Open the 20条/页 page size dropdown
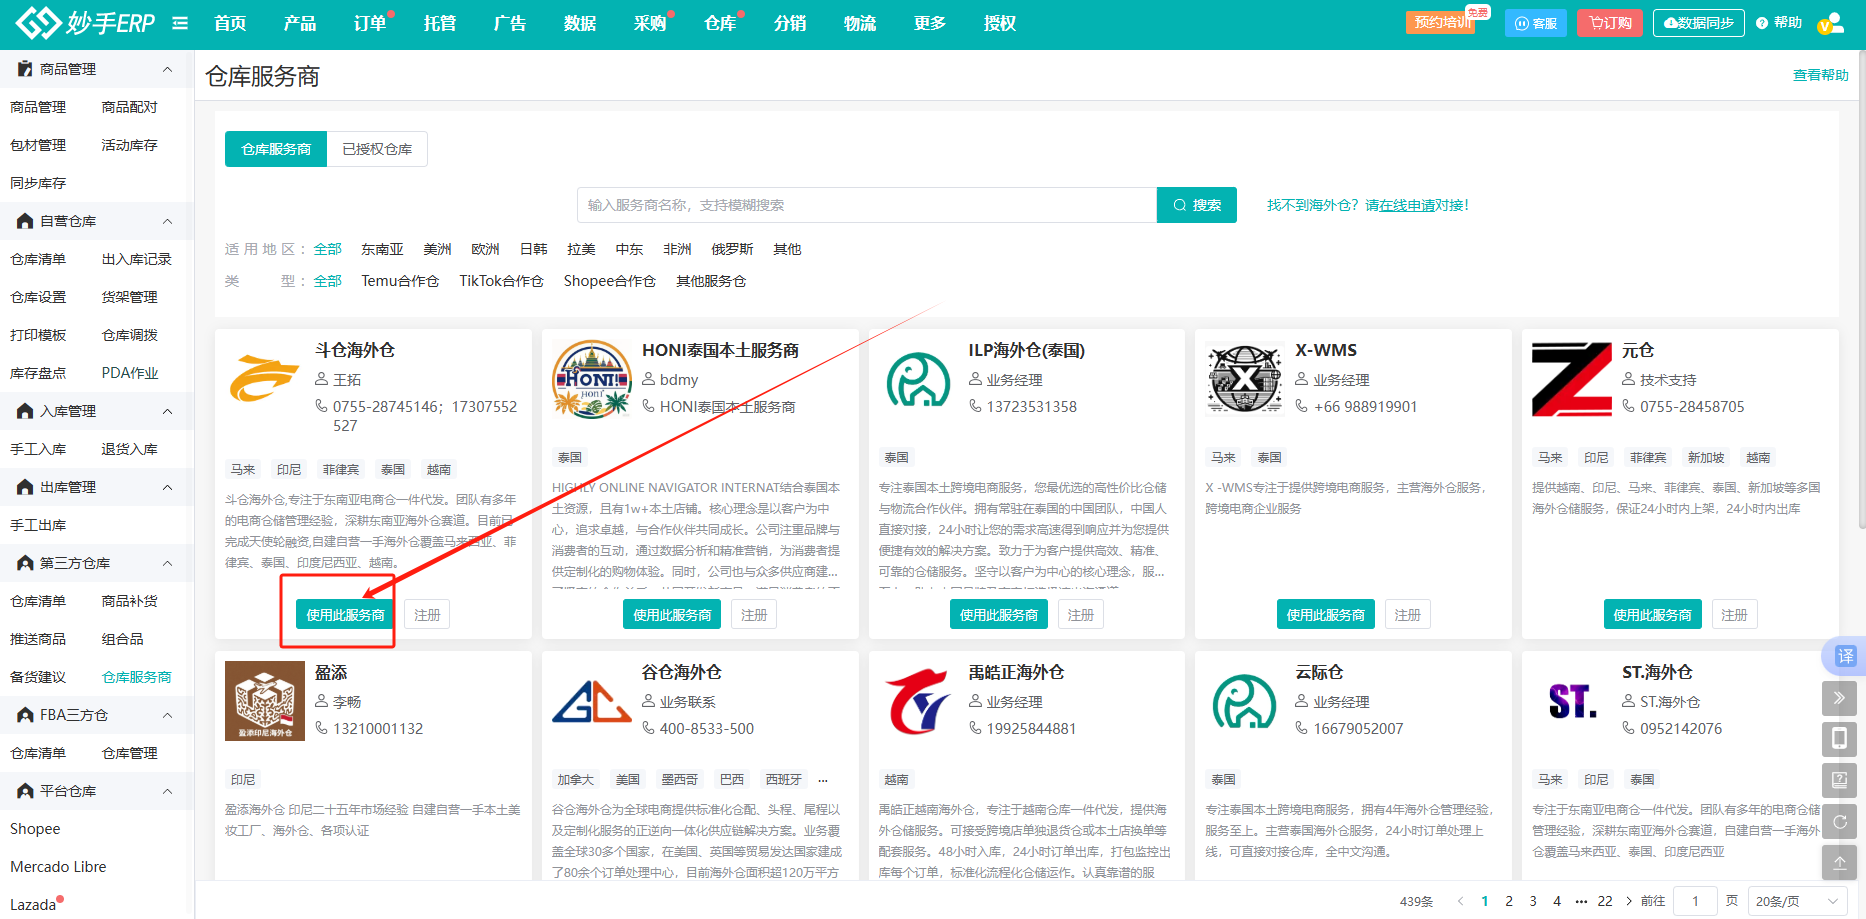1866x919 pixels. (1797, 901)
